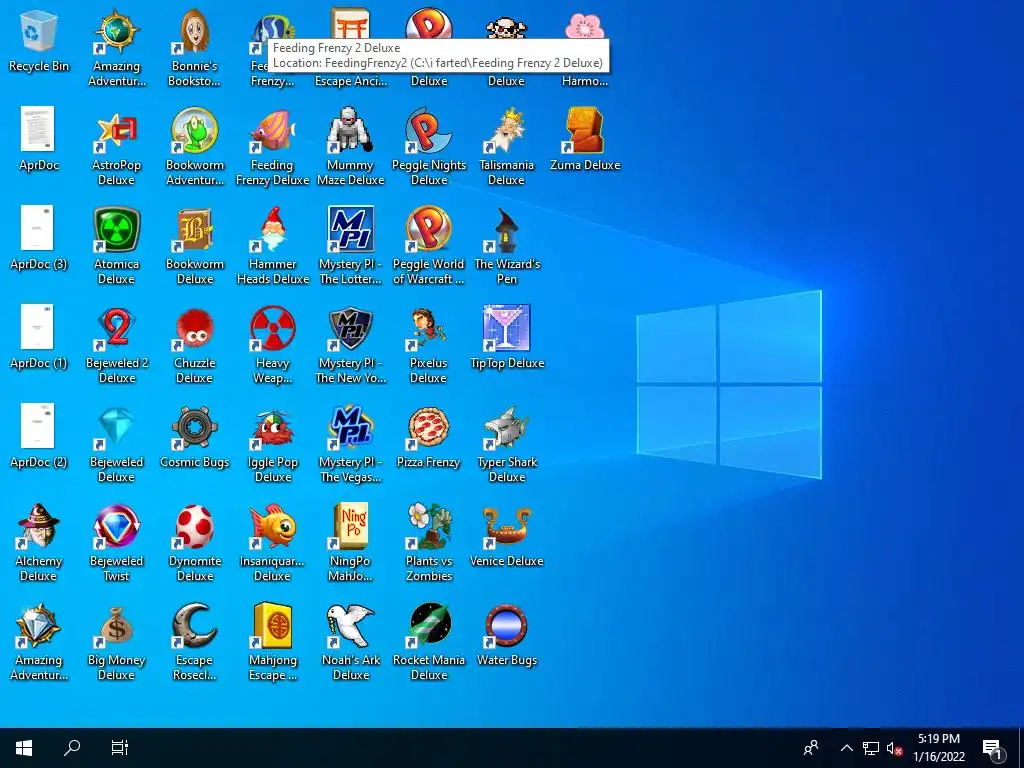The width and height of the screenshot is (1024, 768).
Task: Click the muted volume speaker icon
Action: [894, 748]
